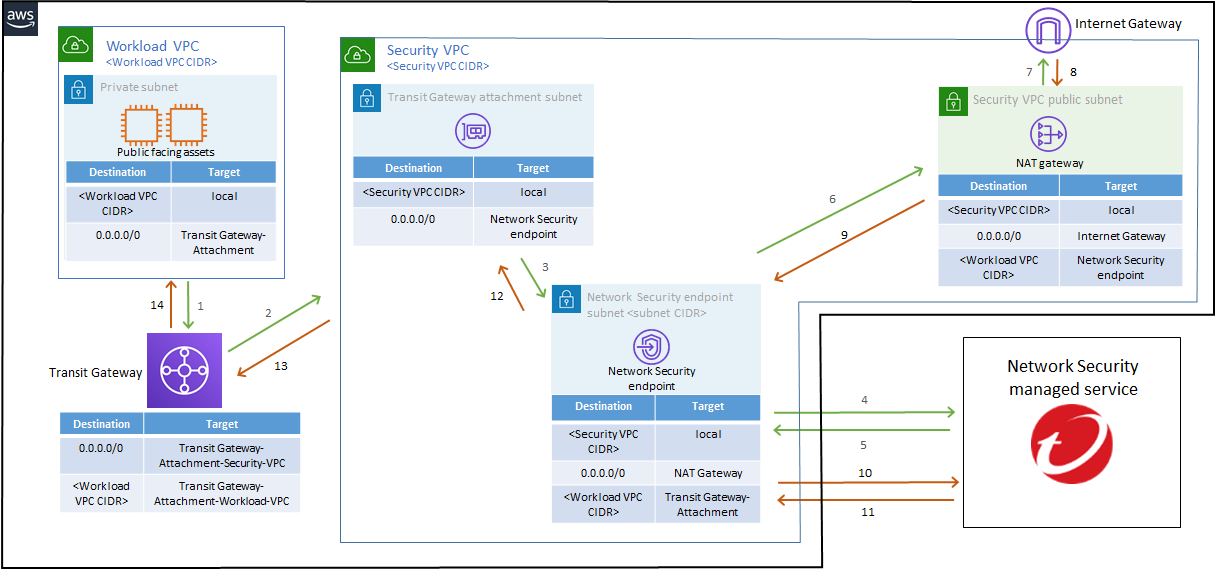Select the NAT gateway icon
1221x570 pixels.
[x=1048, y=134]
